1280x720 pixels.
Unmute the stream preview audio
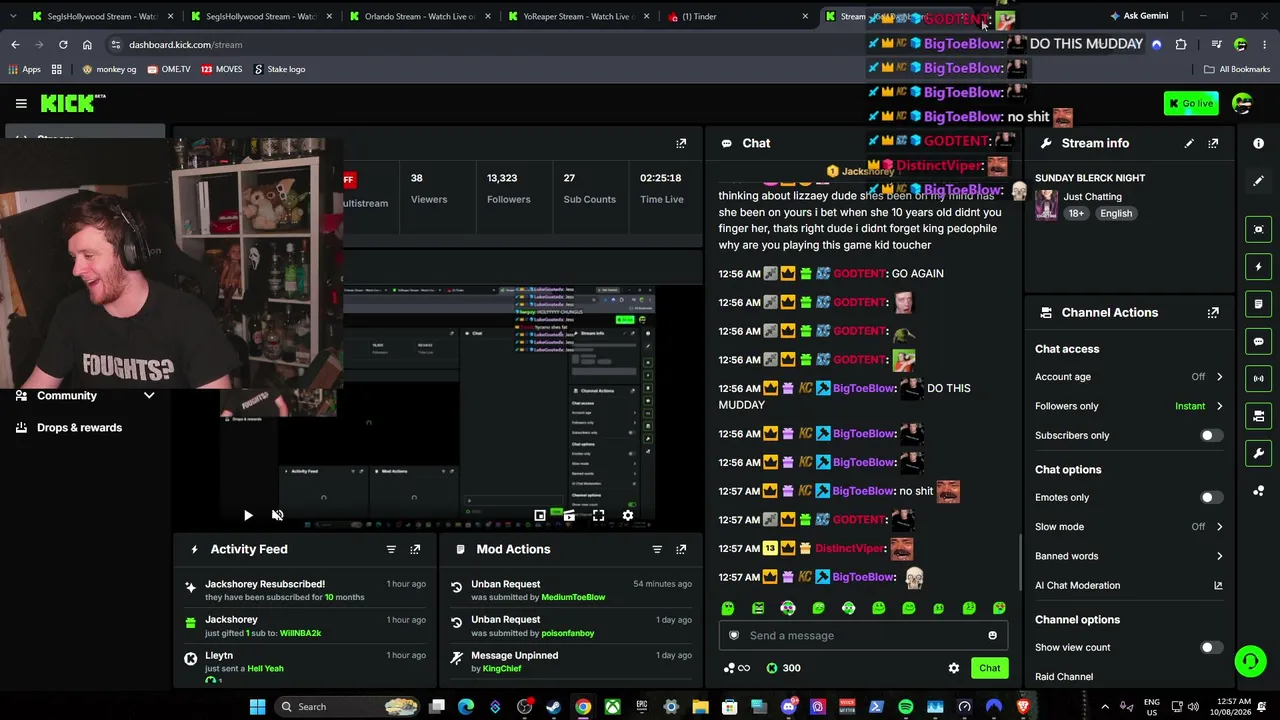tap(278, 516)
